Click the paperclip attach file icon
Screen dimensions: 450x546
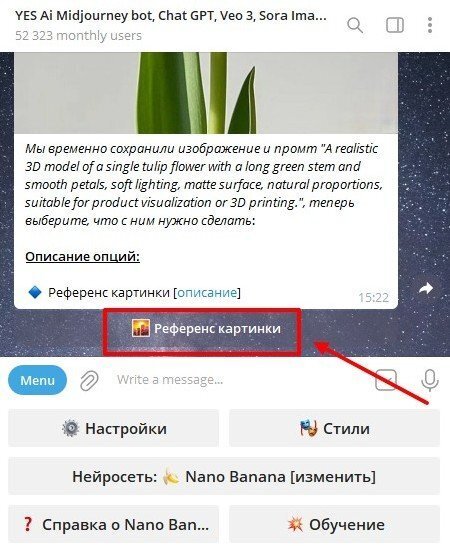point(89,380)
